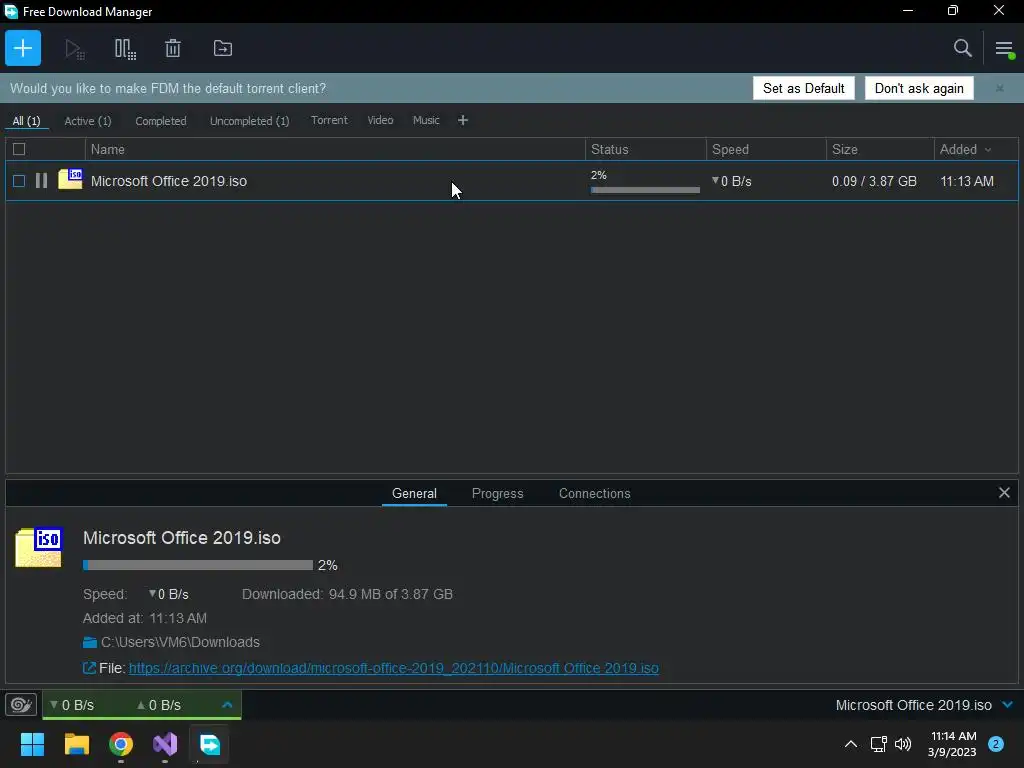The width and height of the screenshot is (1024, 768).
Task: Toggle the select-all checkbox in header
Action: coord(19,149)
